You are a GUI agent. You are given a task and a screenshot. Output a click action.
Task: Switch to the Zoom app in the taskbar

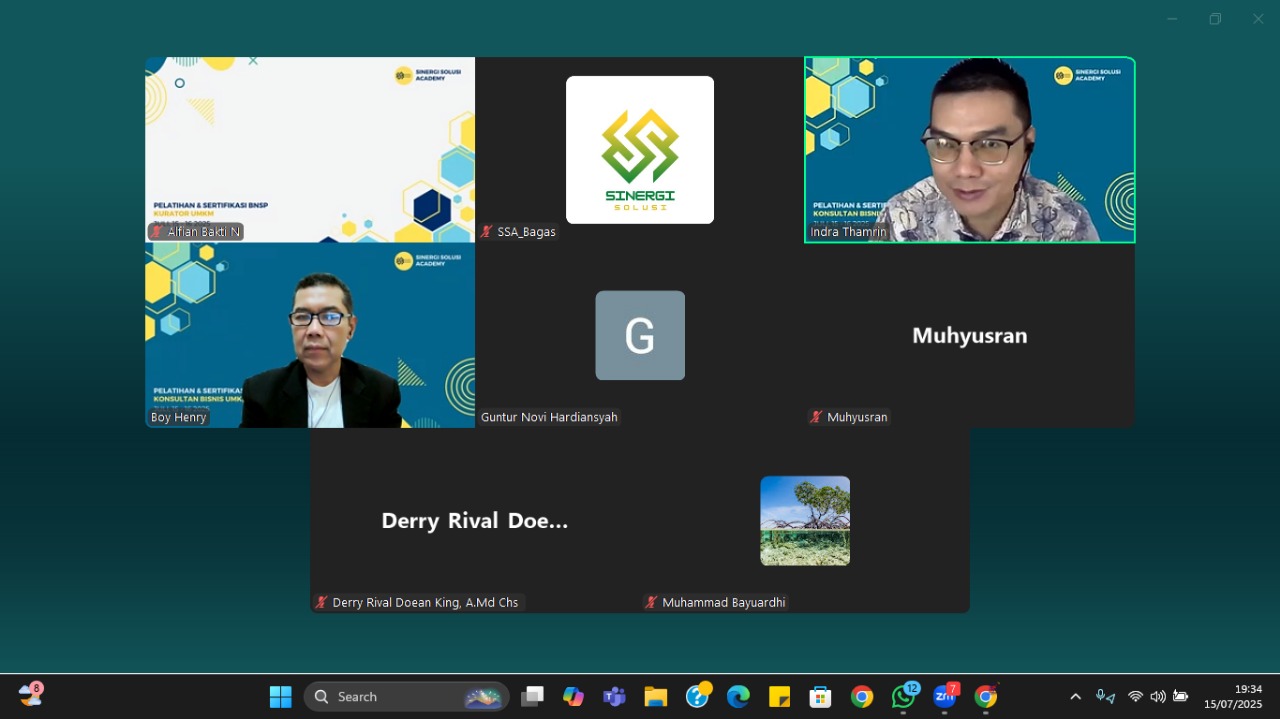[x=944, y=697]
